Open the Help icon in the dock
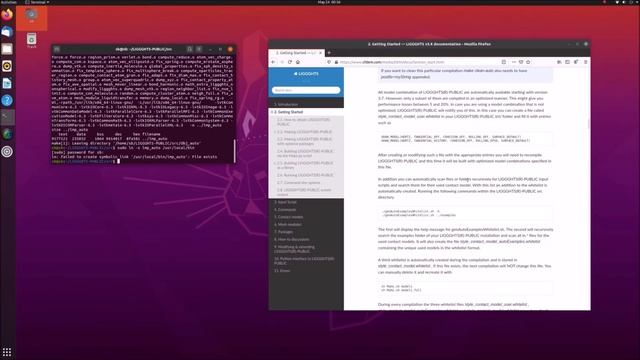The width and height of the screenshot is (640, 360). [x=7, y=100]
